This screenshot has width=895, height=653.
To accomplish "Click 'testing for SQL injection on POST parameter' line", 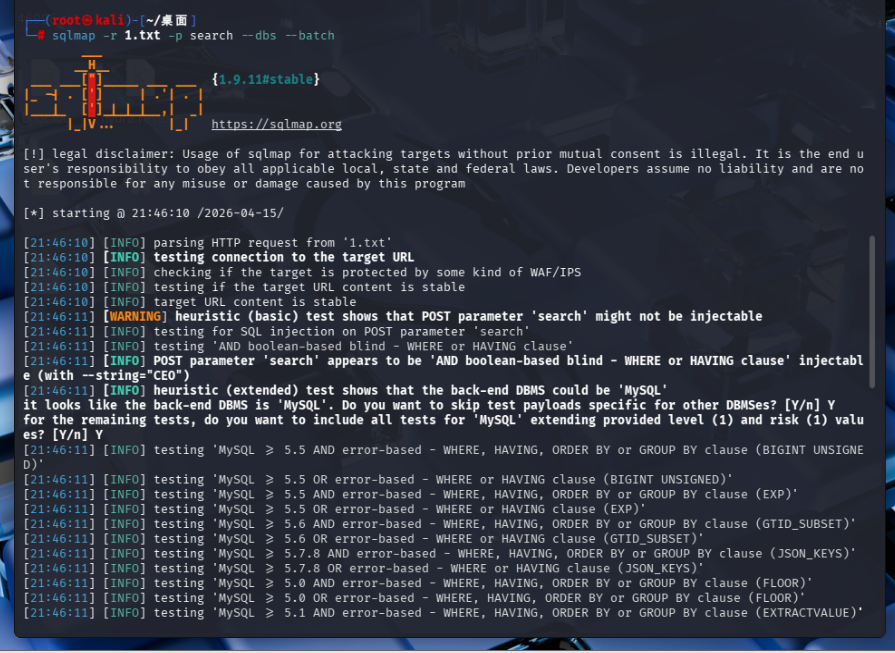I will 277,332.
